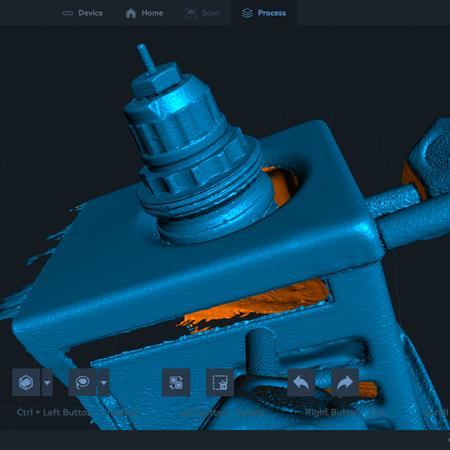This screenshot has height=450, width=450.
Task: Open the Home tab
Action: [x=144, y=13]
